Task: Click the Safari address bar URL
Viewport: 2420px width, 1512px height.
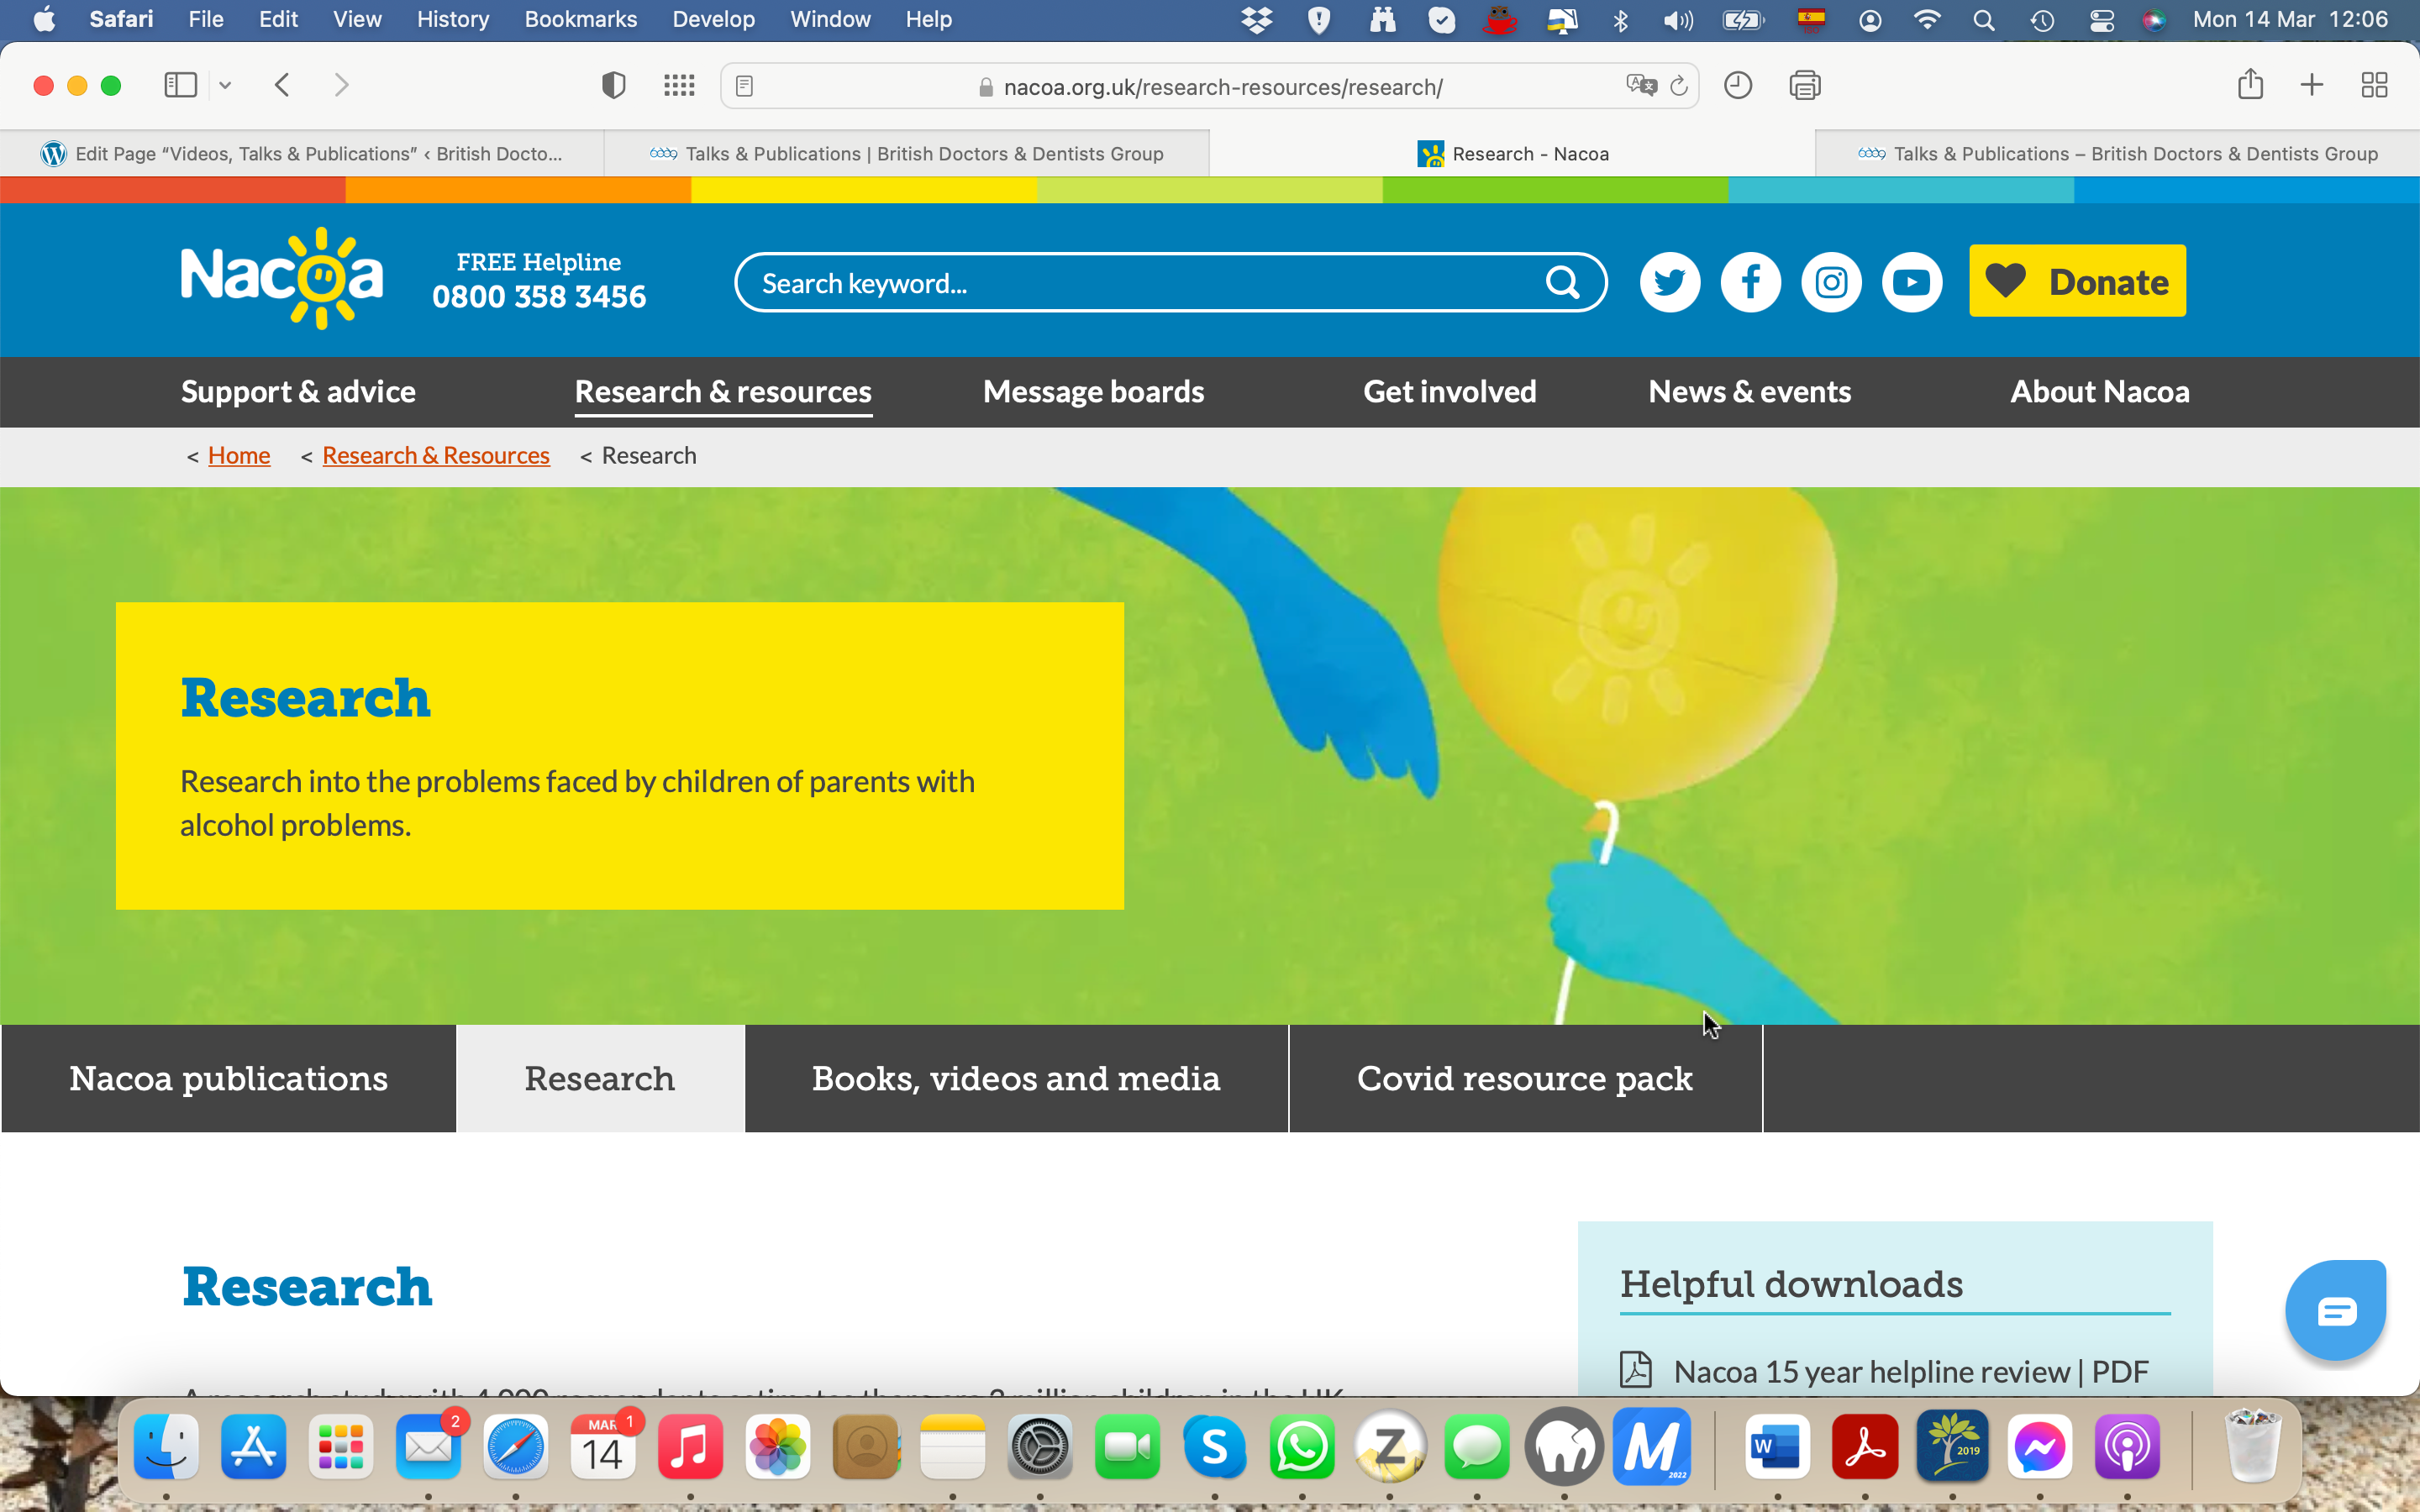Action: (1222, 87)
